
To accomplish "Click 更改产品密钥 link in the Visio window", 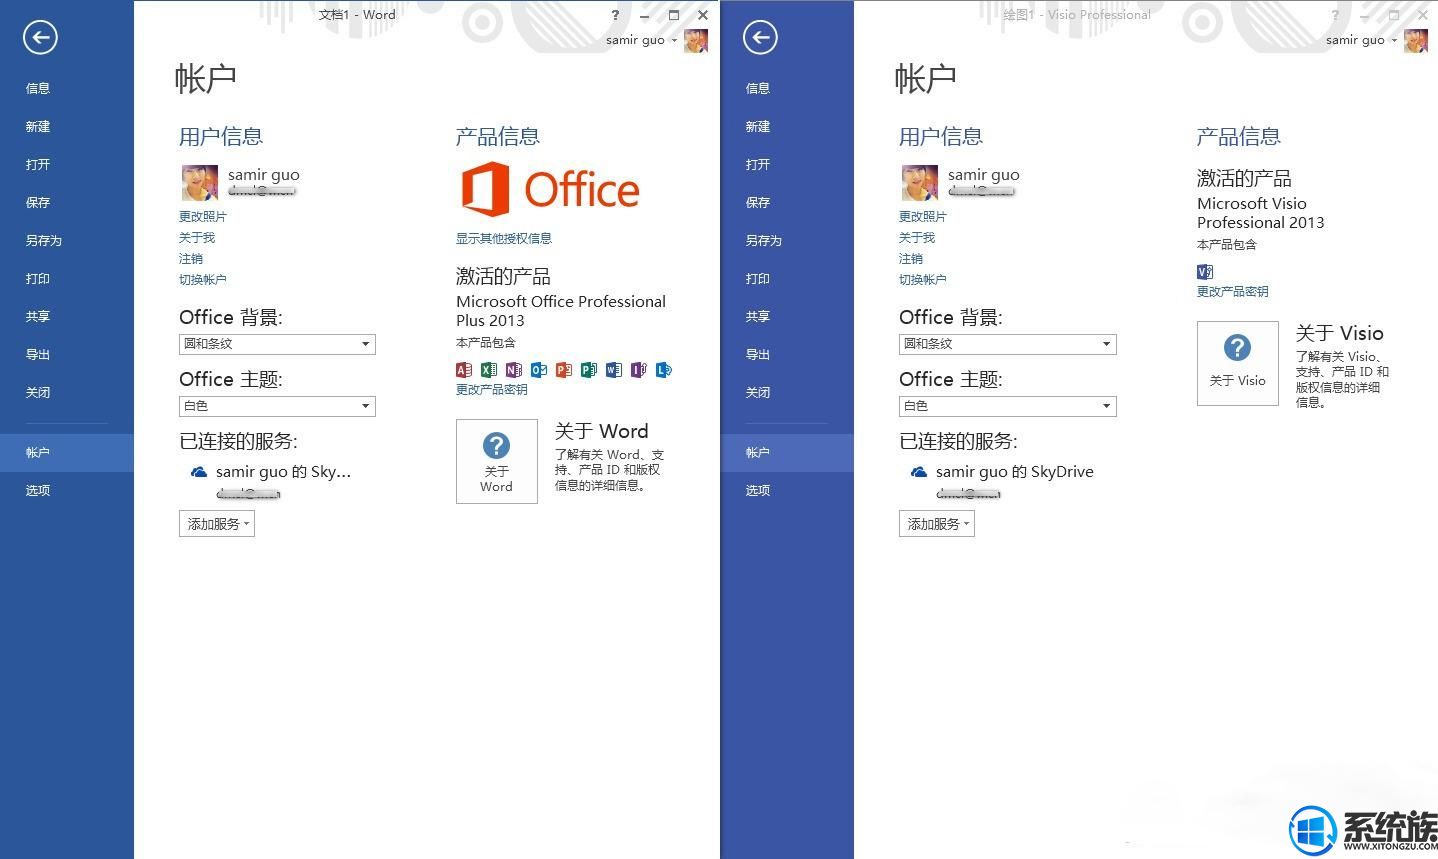I will point(1233,291).
